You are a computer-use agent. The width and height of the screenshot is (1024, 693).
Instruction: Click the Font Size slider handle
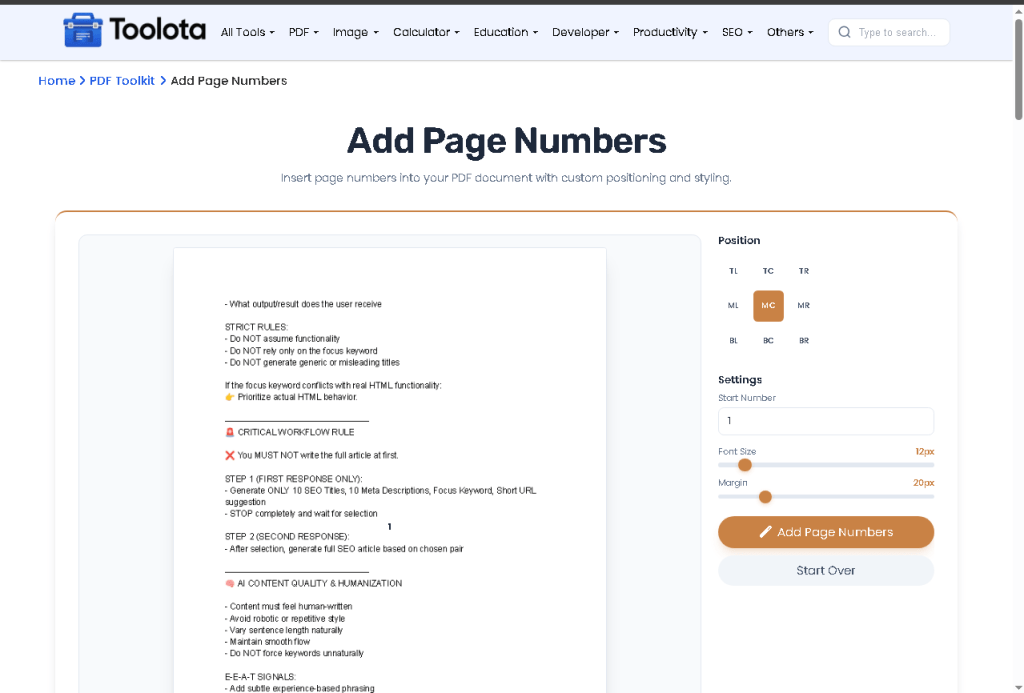(744, 465)
